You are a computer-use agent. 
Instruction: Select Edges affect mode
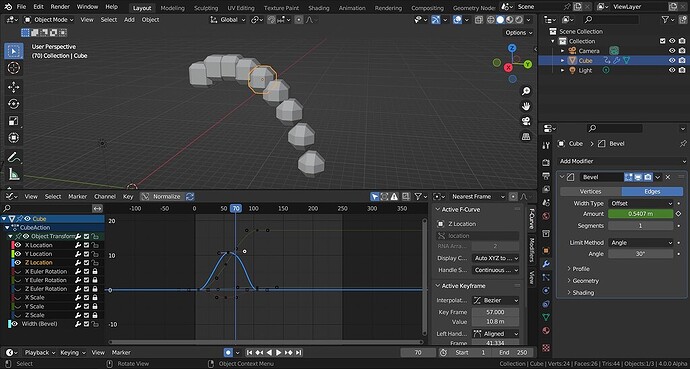652,191
